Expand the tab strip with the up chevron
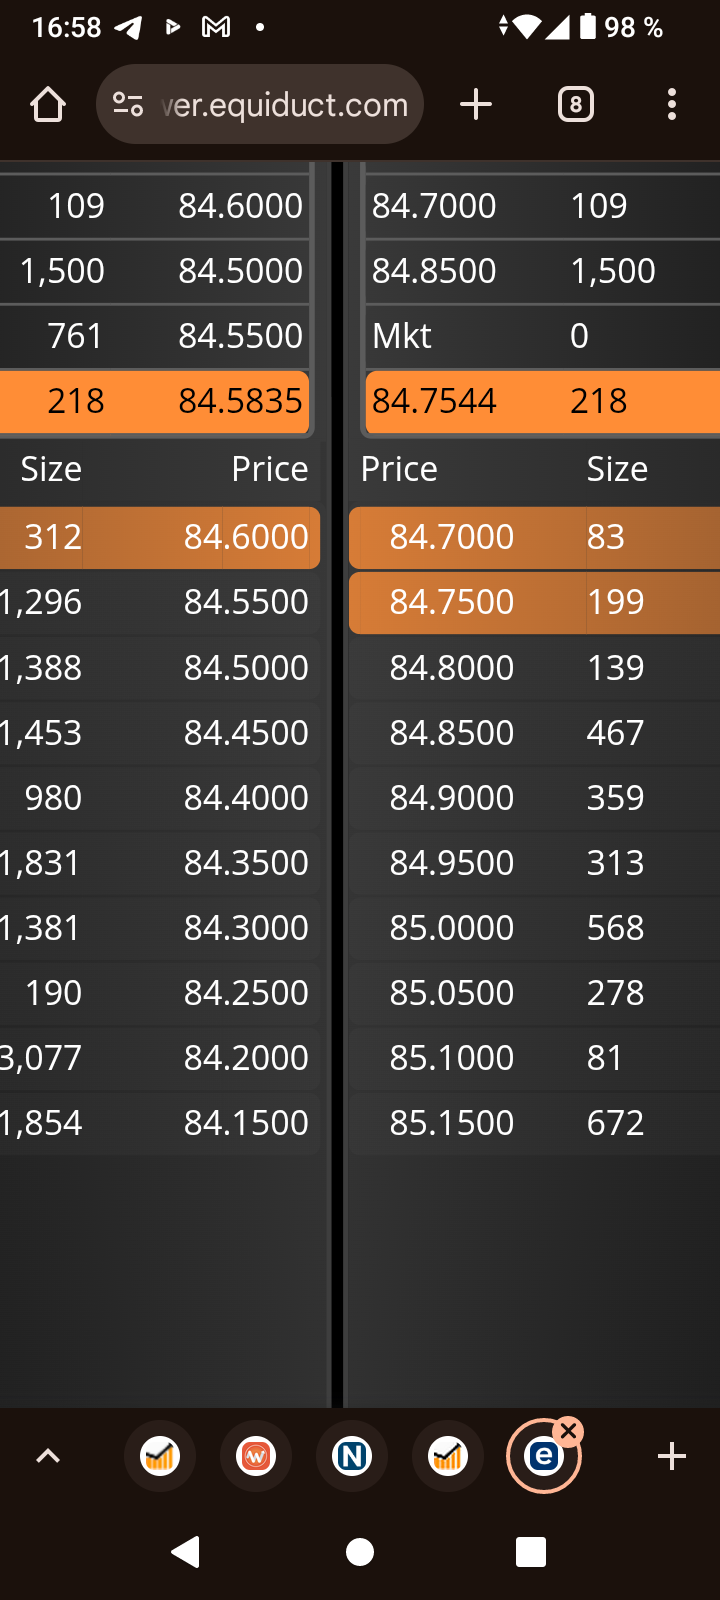Screen dimensions: 720x1600 tap(48, 1456)
